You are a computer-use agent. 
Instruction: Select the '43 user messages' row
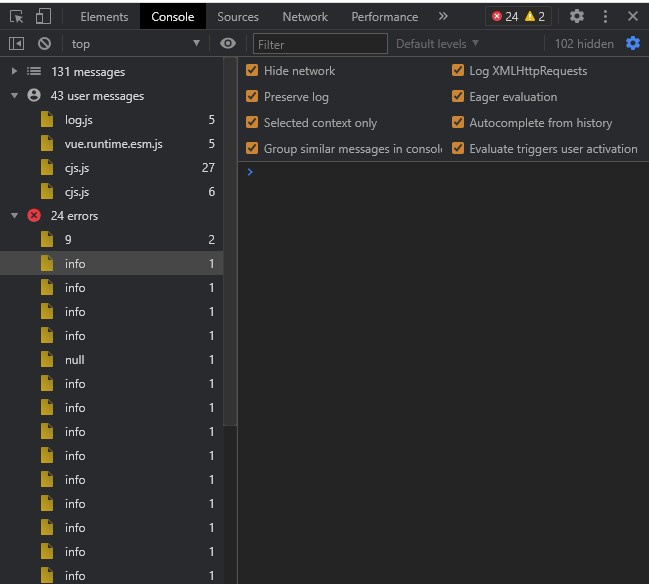(112, 96)
